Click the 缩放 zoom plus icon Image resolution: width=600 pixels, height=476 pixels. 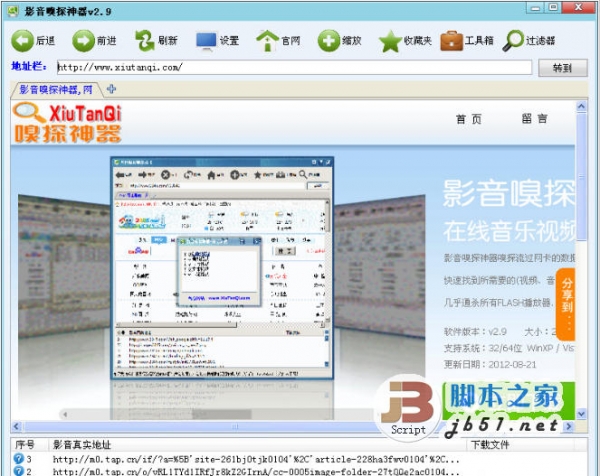[x=328, y=41]
